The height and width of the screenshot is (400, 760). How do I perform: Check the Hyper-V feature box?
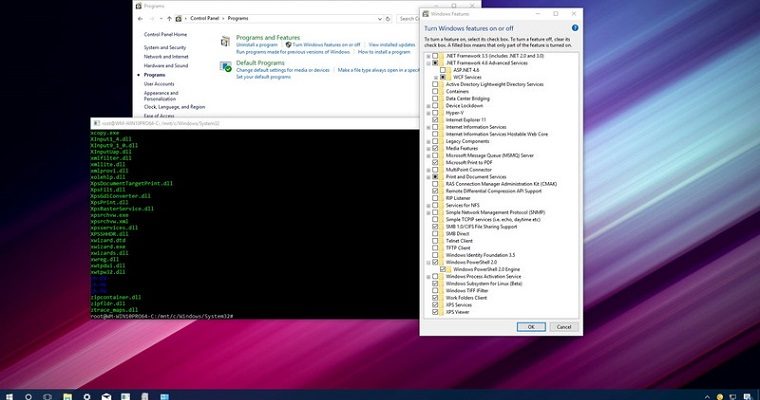tap(435, 112)
